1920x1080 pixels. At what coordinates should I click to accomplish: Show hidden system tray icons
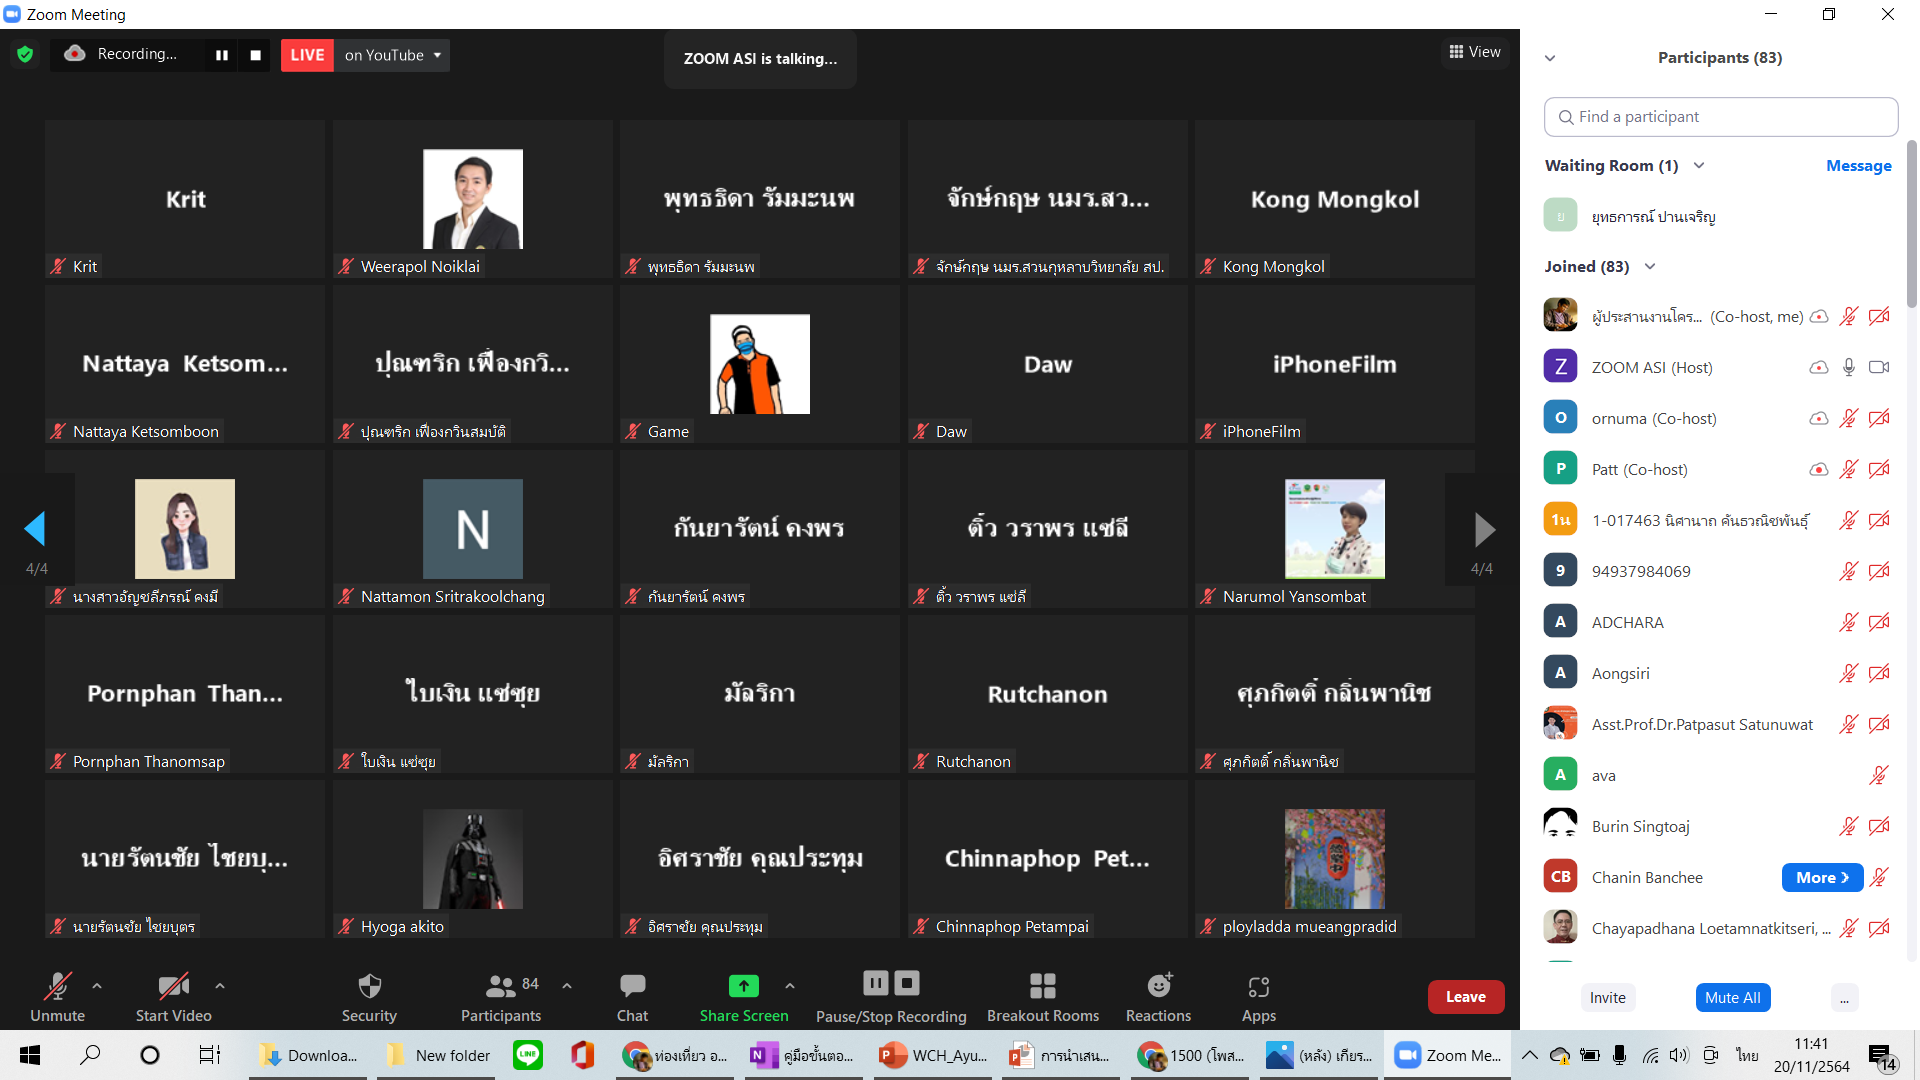click(x=1529, y=1055)
